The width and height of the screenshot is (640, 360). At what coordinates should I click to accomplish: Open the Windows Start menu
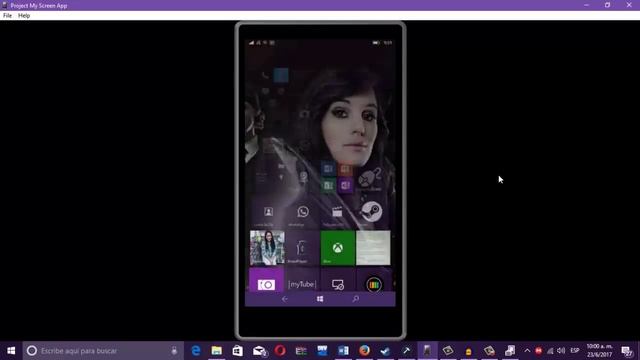(11, 351)
